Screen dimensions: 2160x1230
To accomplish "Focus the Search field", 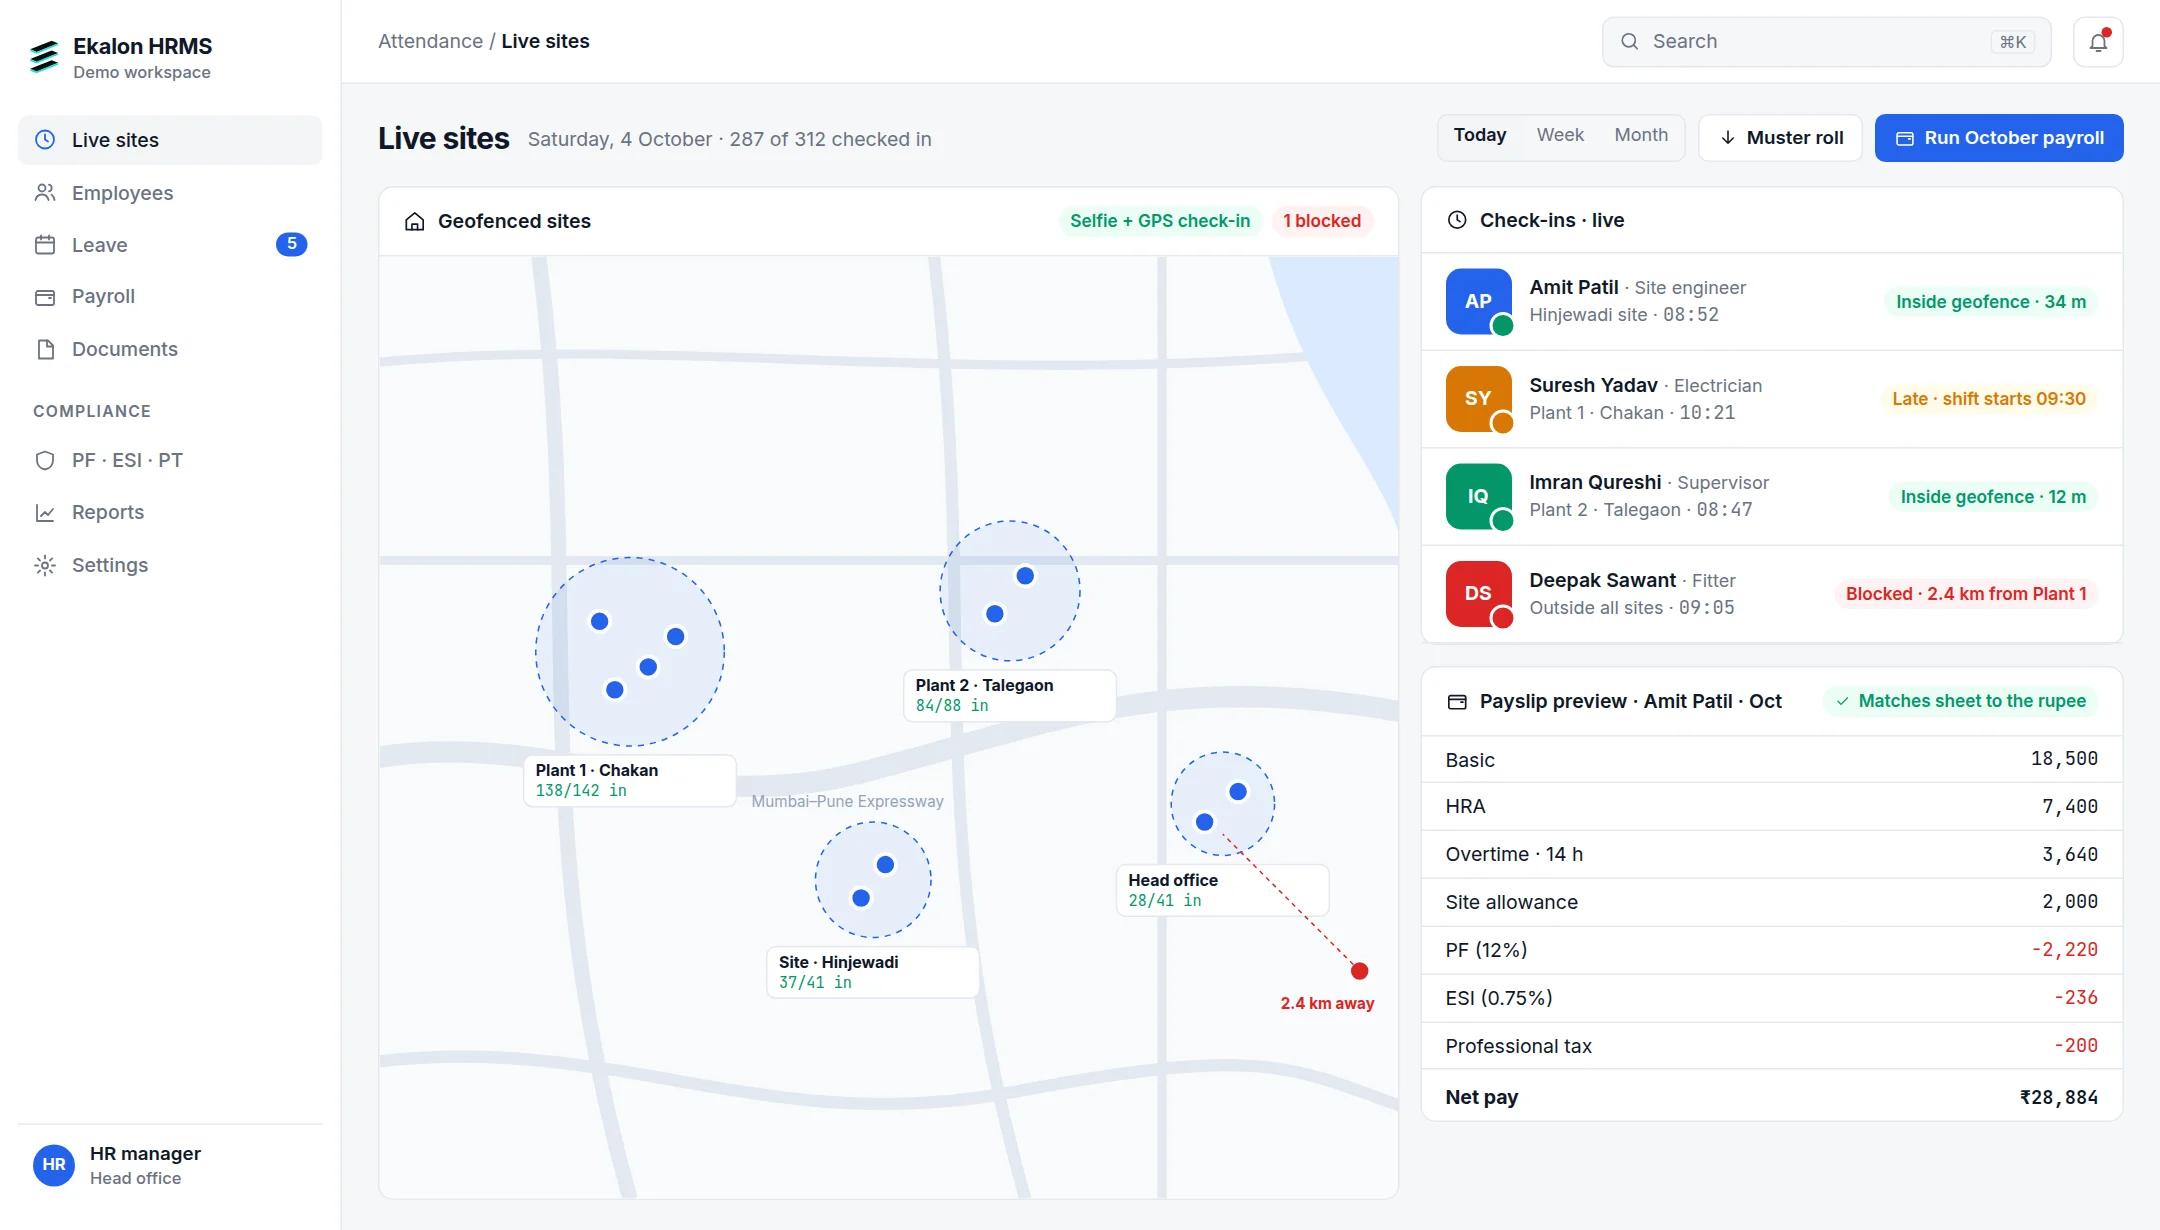I will coord(1826,42).
